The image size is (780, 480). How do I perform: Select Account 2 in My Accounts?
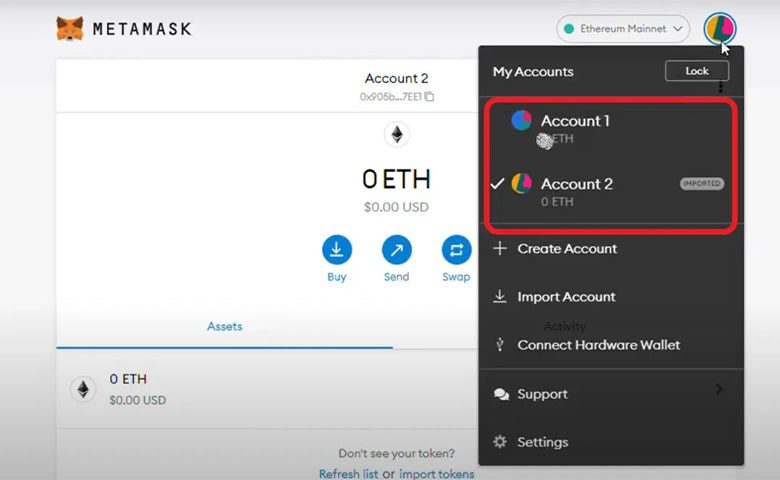click(x=610, y=192)
